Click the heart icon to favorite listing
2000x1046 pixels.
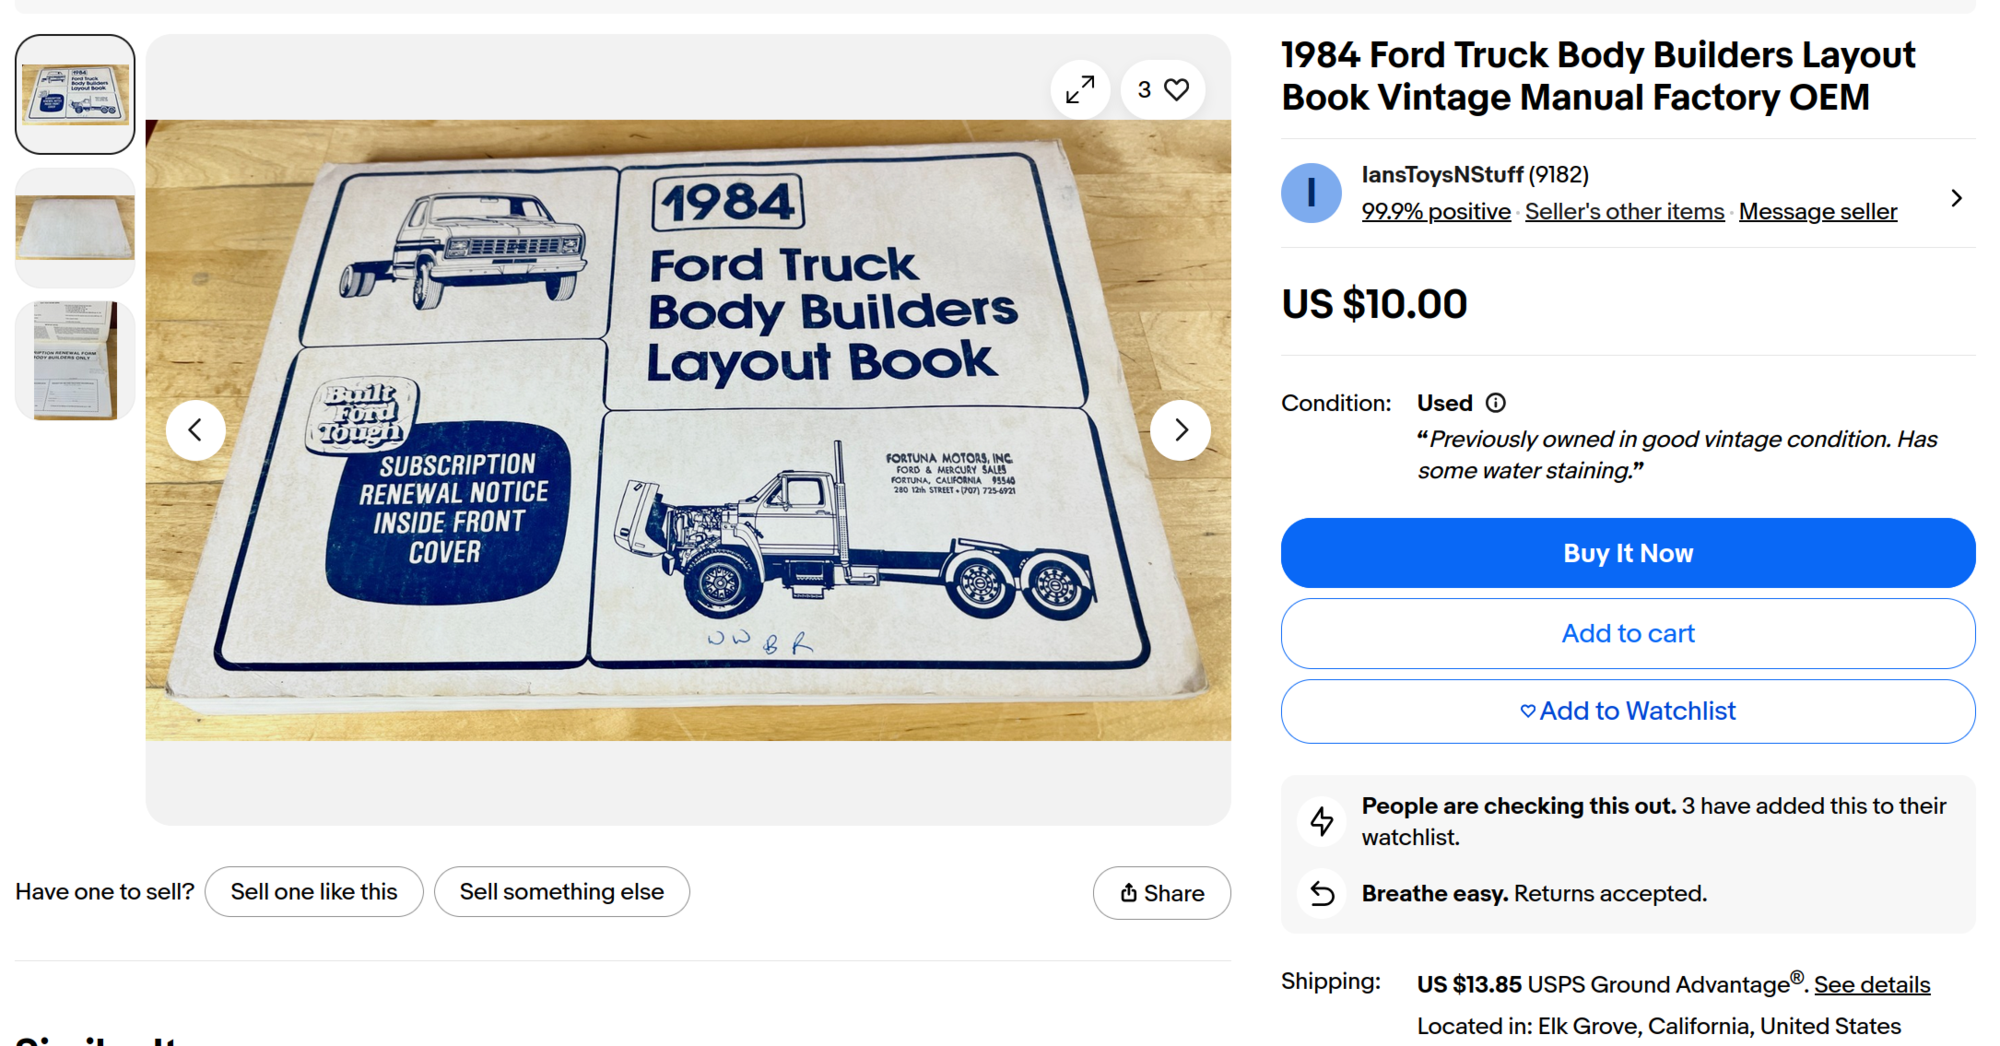point(1176,90)
